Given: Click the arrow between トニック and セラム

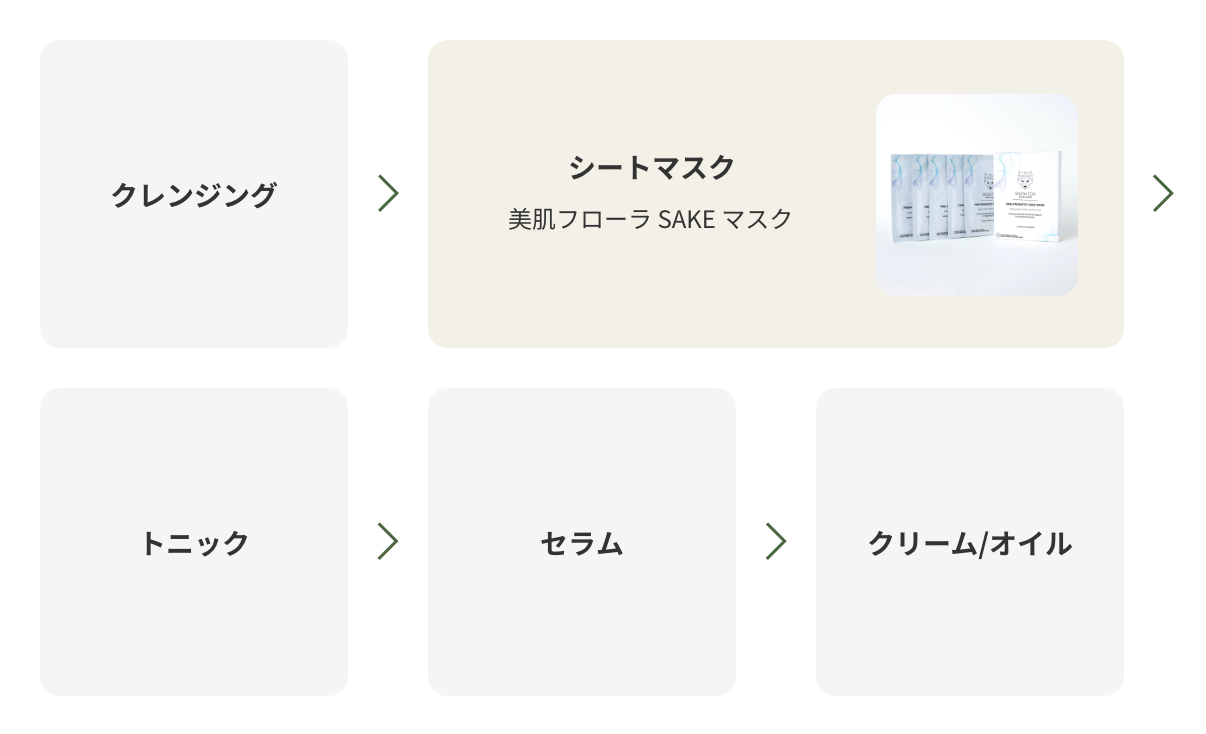Looking at the screenshot, I should pyautogui.click(x=388, y=541).
